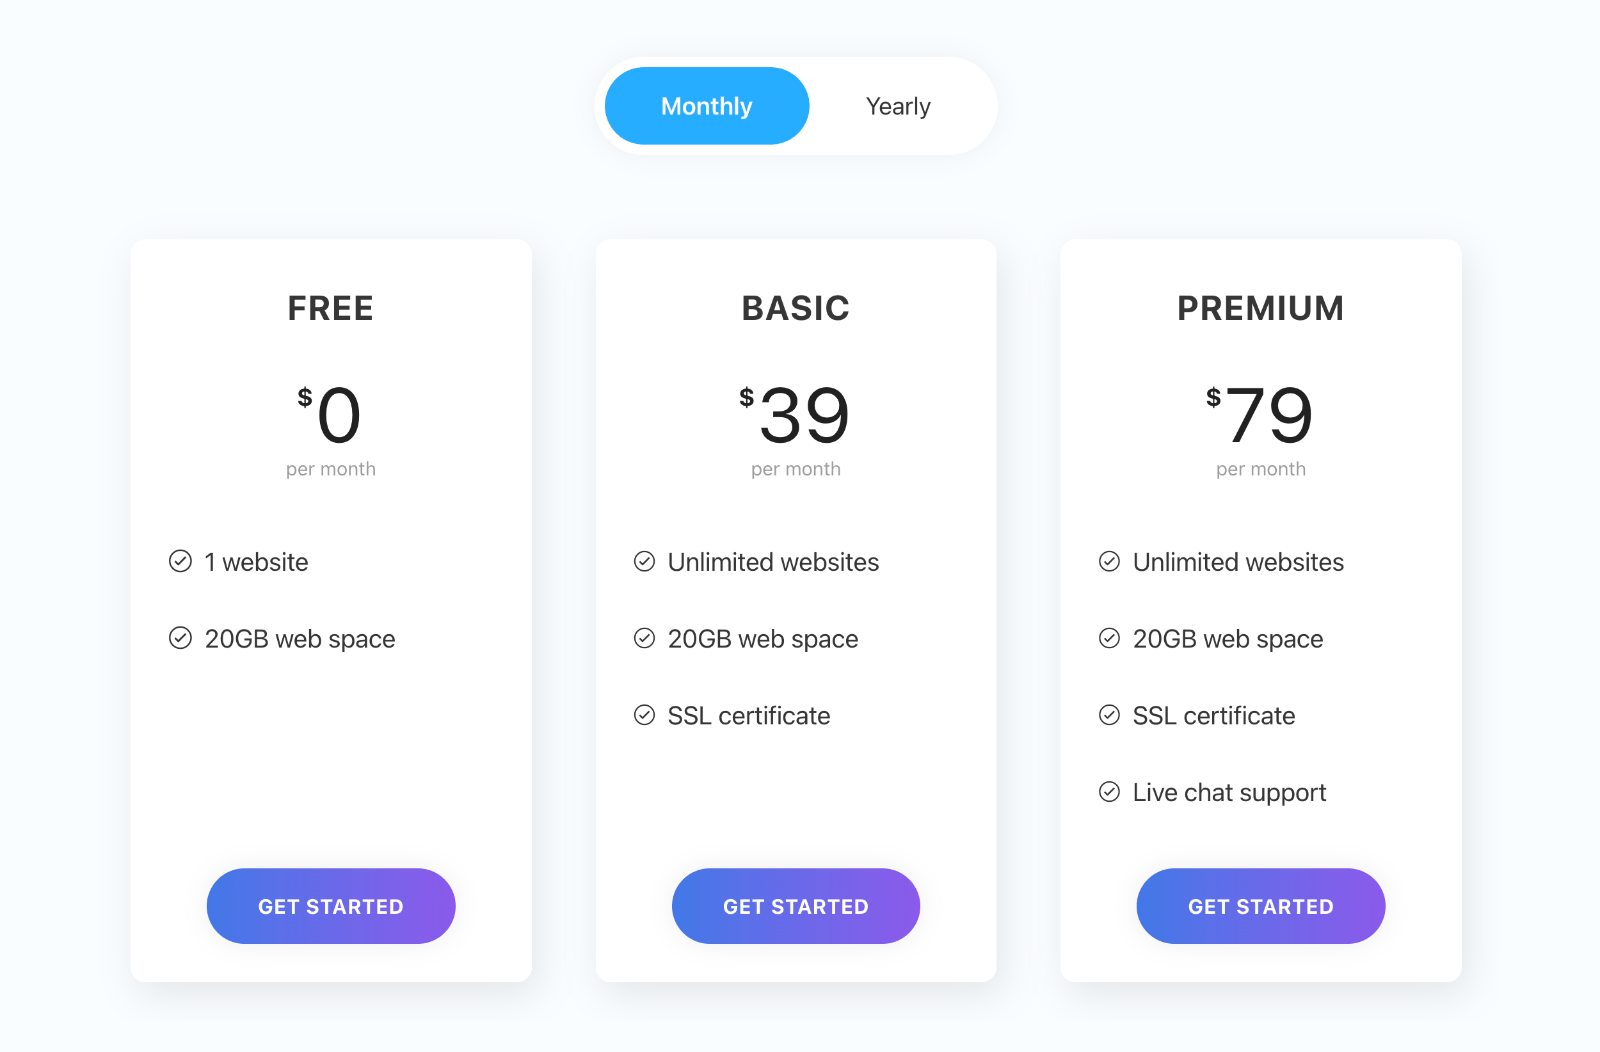Click the checkmark icon beside Unlimited websites on PREMIUM

pyautogui.click(x=1110, y=561)
